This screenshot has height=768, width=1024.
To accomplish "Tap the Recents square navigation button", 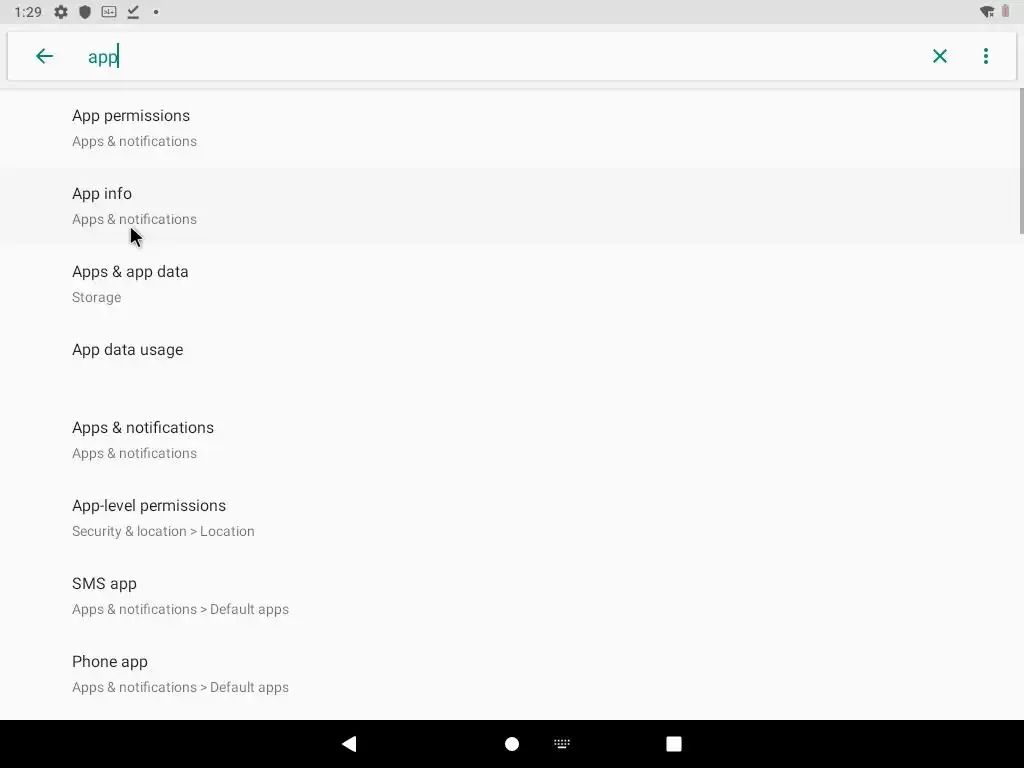I will (x=674, y=744).
